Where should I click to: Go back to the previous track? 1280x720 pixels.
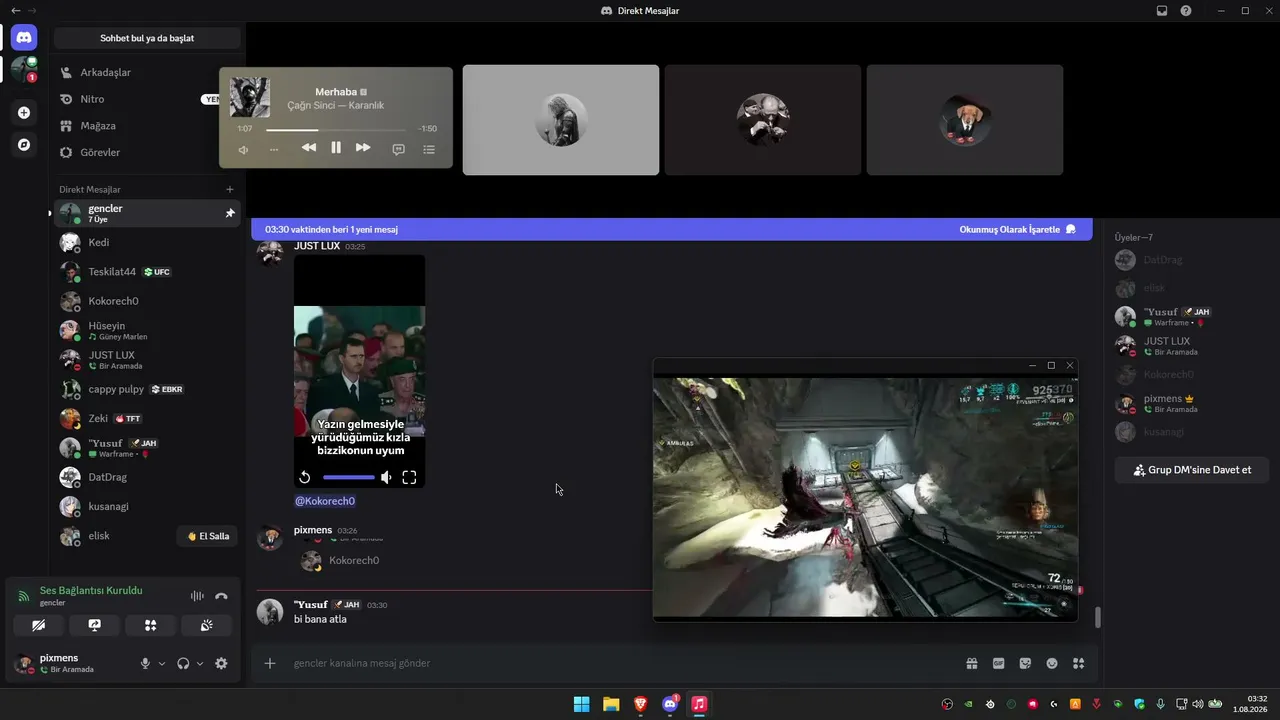309,147
